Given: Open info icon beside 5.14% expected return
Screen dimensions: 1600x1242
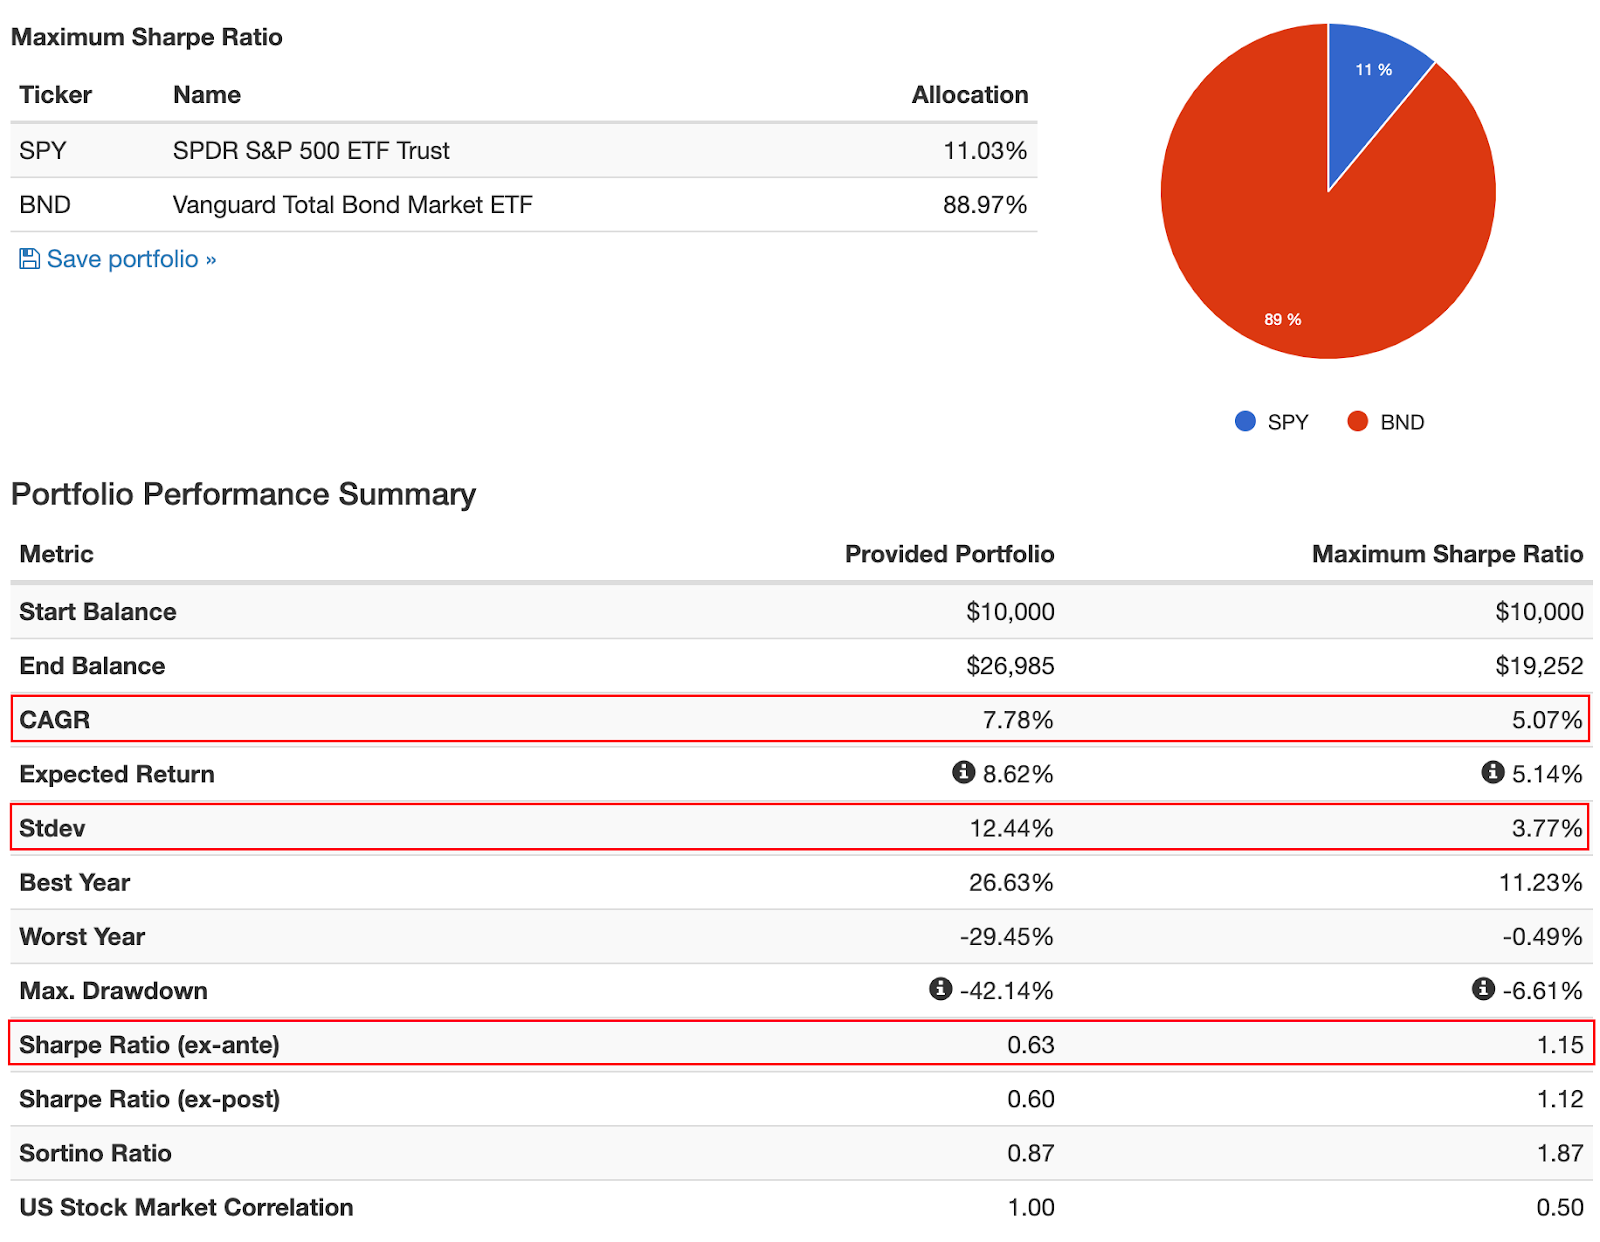Looking at the screenshot, I should [1492, 772].
